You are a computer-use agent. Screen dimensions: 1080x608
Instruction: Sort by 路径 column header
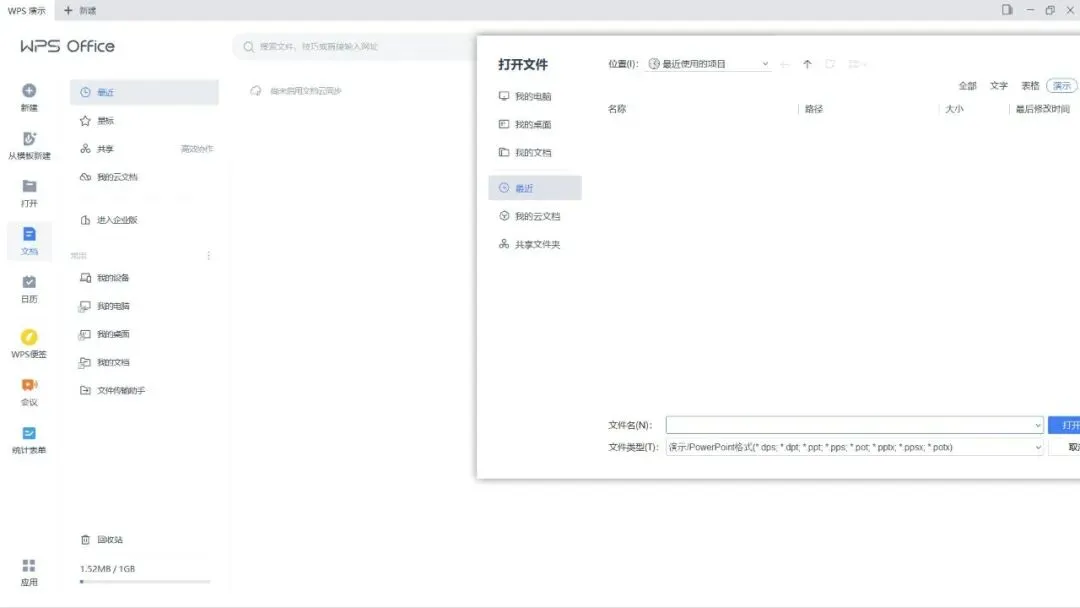point(814,109)
